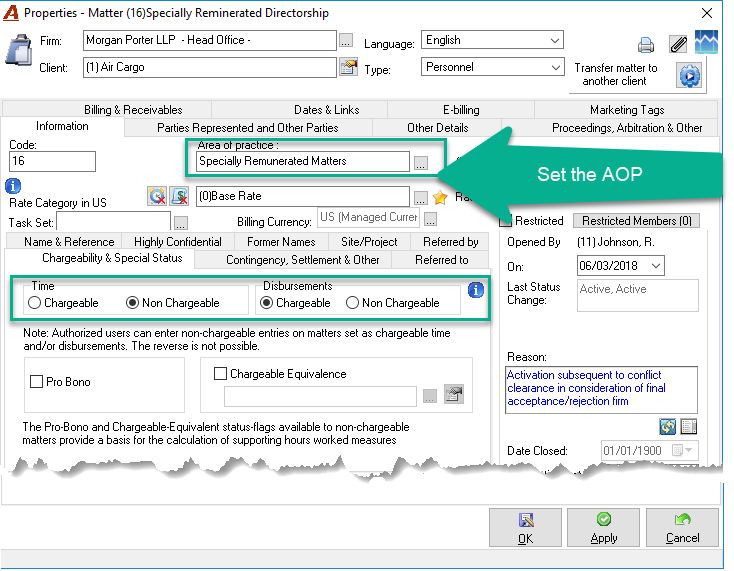Open the Opened On date dropdown
This screenshot has width=734, height=571.
(x=656, y=266)
